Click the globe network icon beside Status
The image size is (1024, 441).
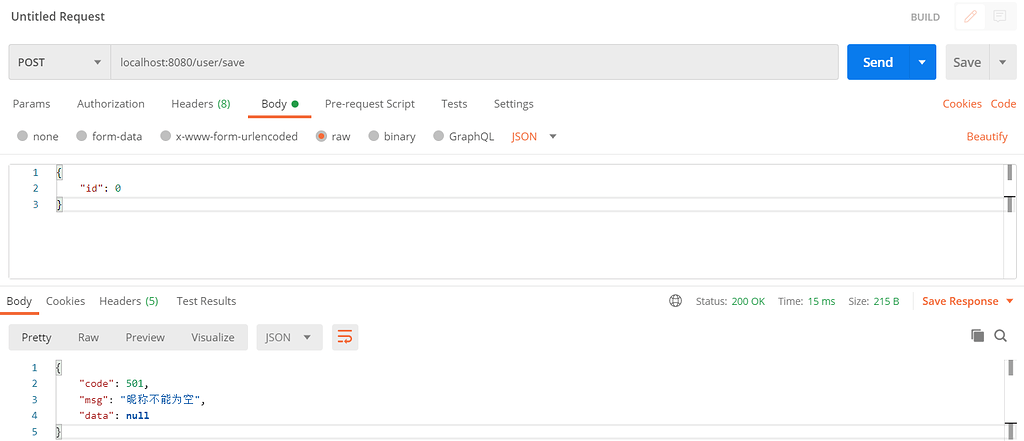[x=675, y=301]
